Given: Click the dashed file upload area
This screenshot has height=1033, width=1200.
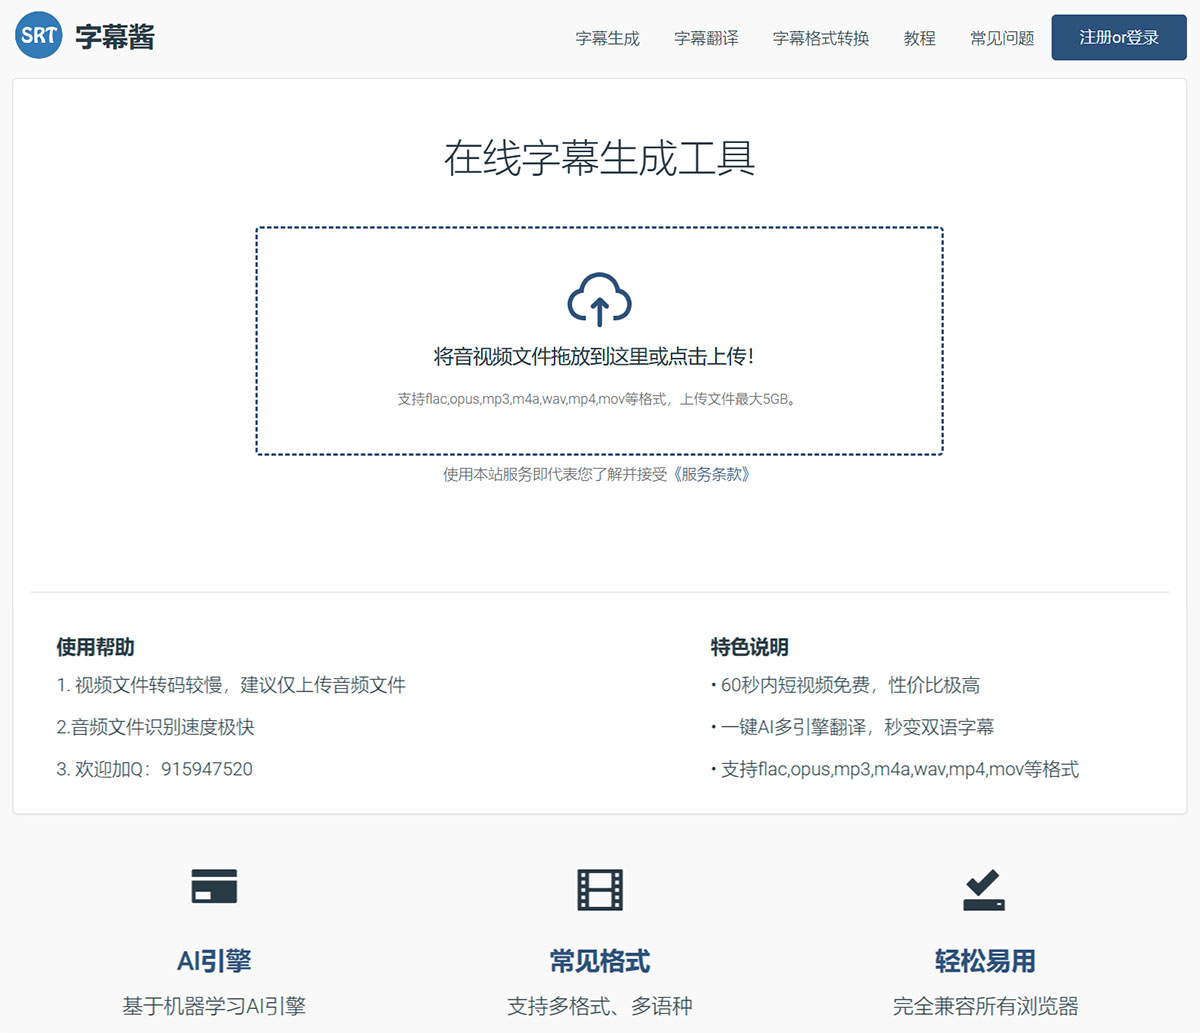Looking at the screenshot, I should tap(600, 340).
